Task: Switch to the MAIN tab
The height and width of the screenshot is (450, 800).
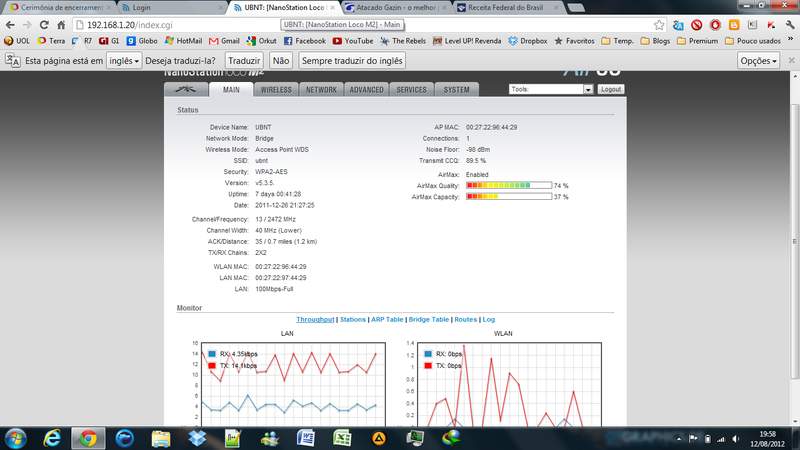Action: (x=231, y=89)
